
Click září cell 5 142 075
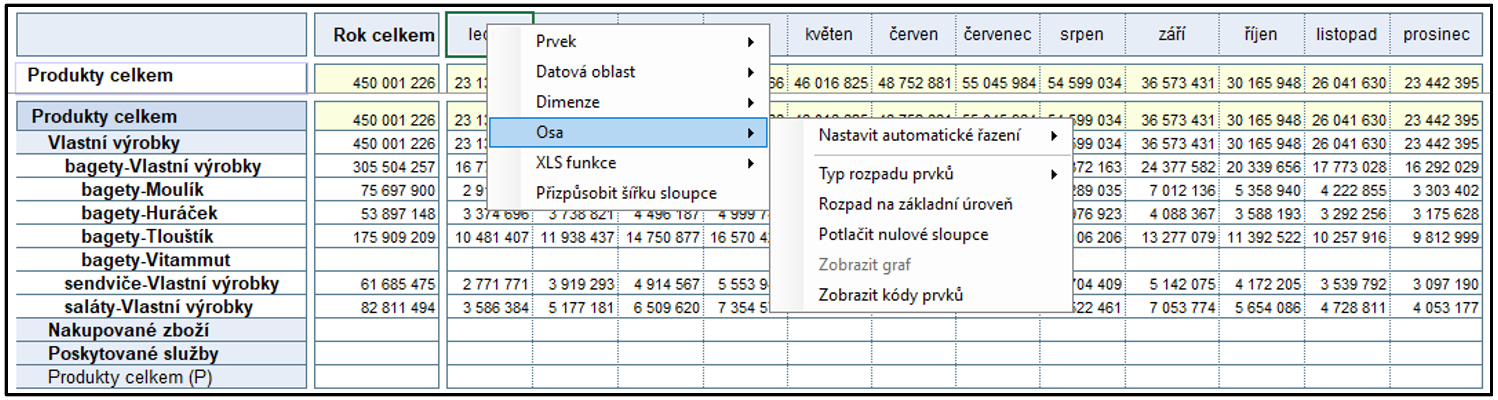[1172, 285]
